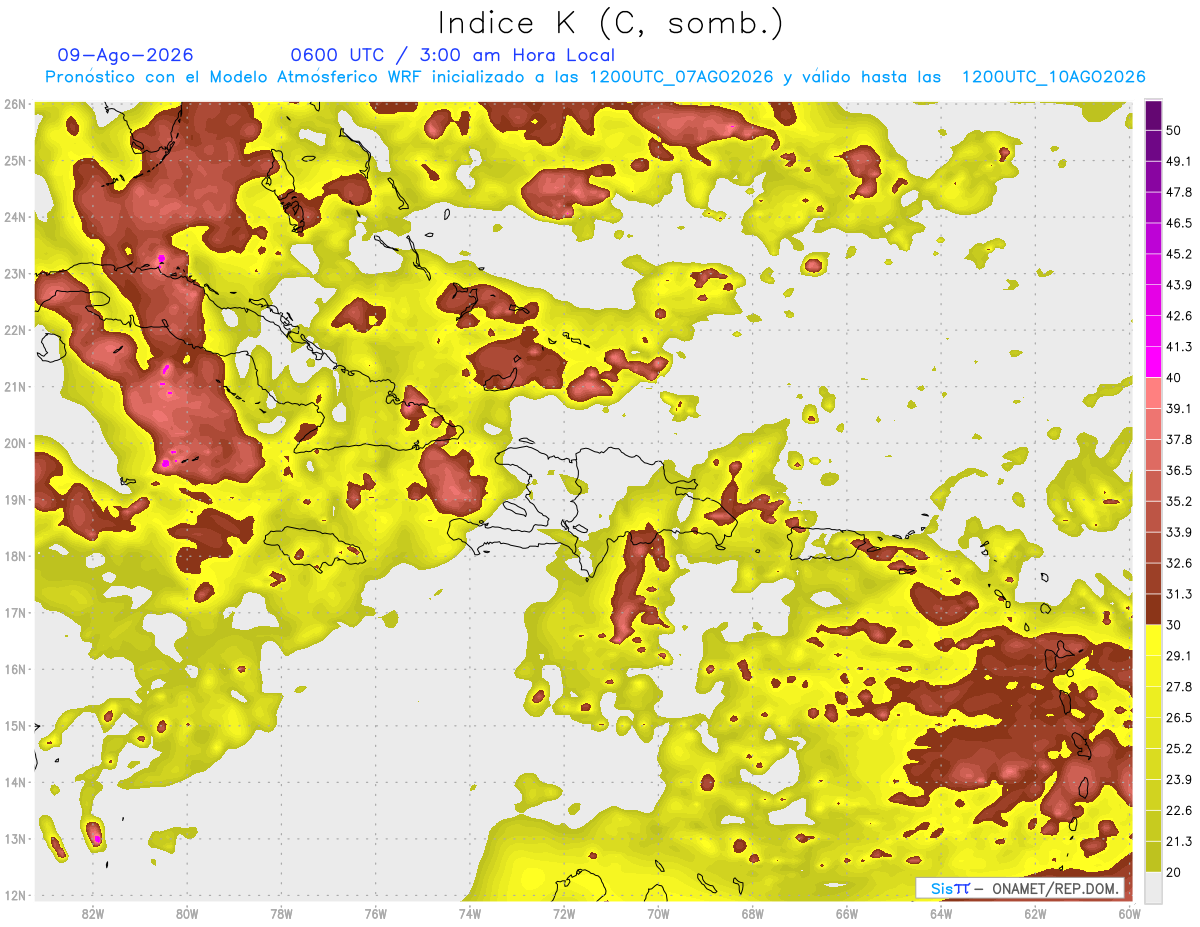
Task: Click the dark brown colorbar swatch between 30 and 31.3
Action: point(1153,609)
